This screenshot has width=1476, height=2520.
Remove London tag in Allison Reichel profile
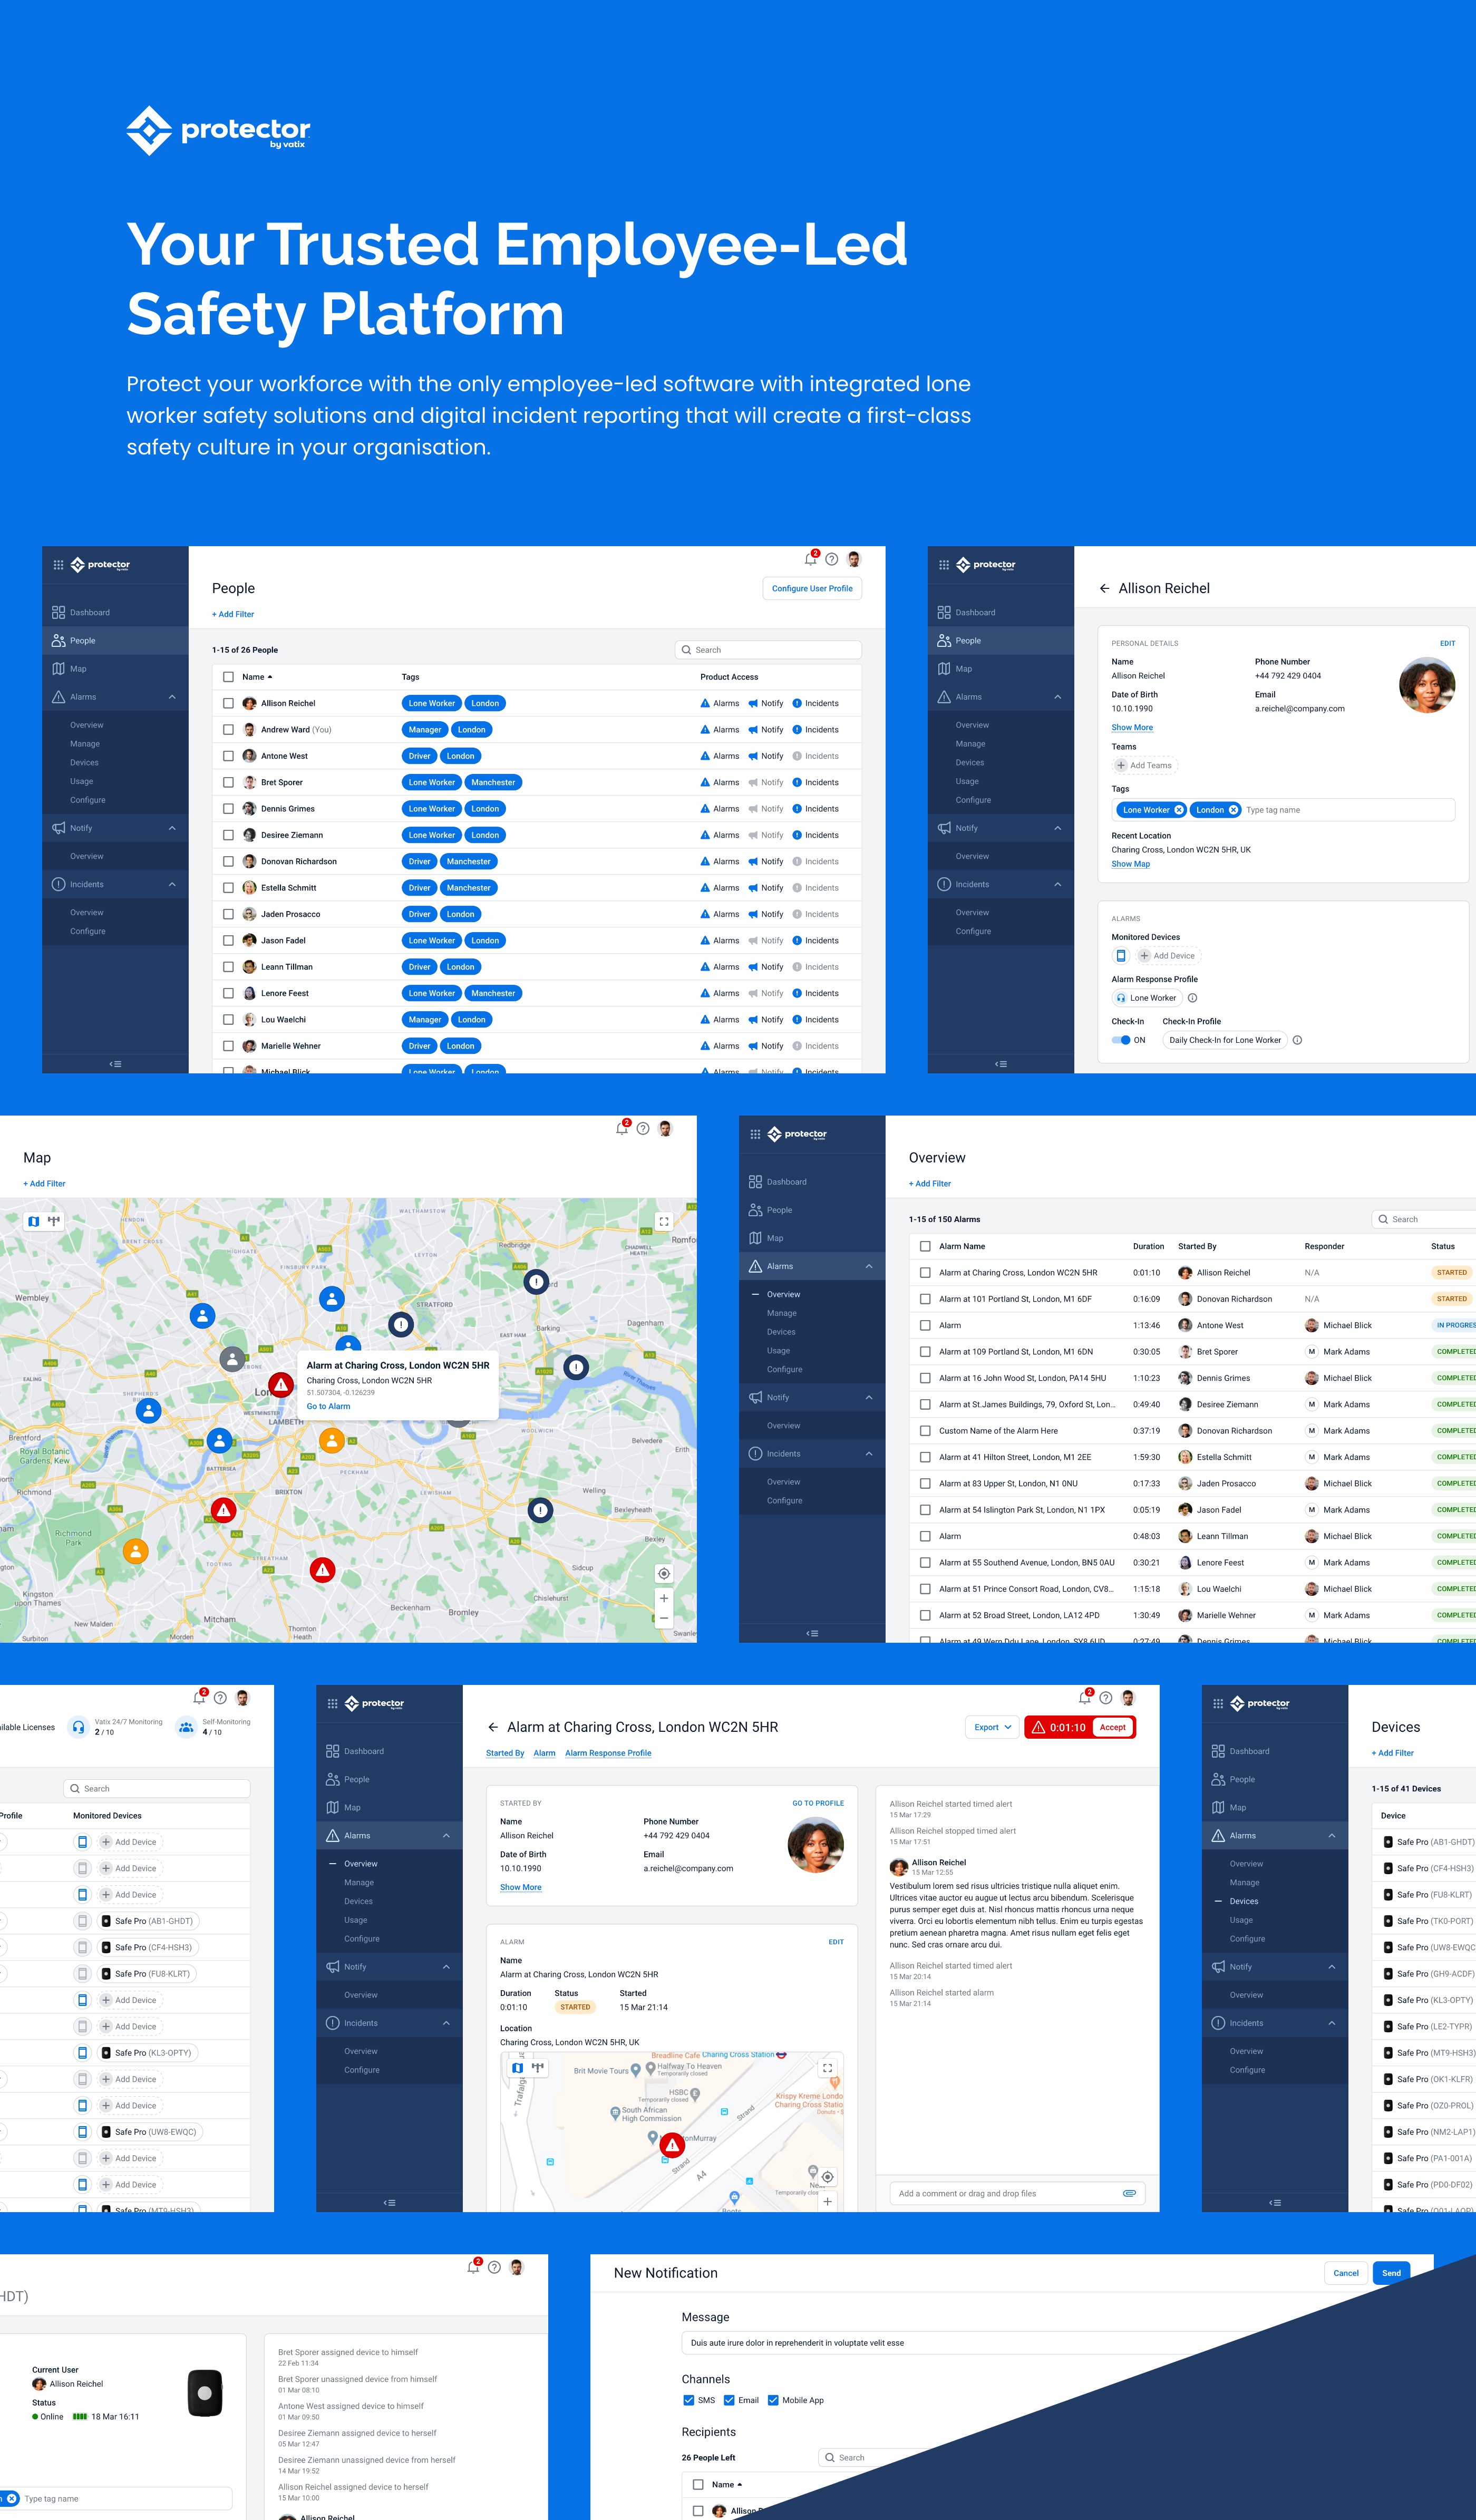pyautogui.click(x=1233, y=810)
